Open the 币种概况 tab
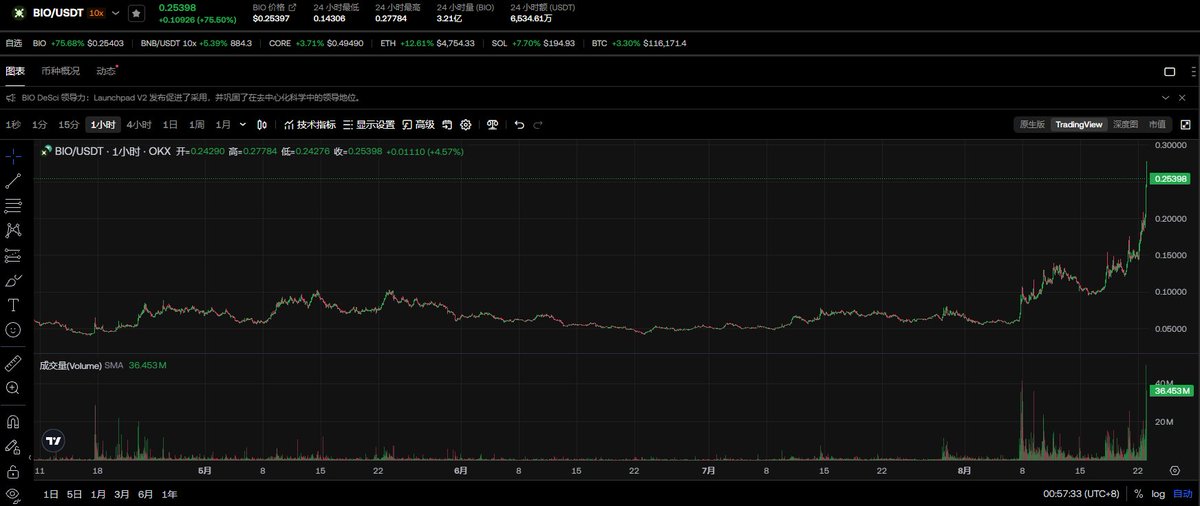Screen dimensions: 1200x506 (60, 71)
